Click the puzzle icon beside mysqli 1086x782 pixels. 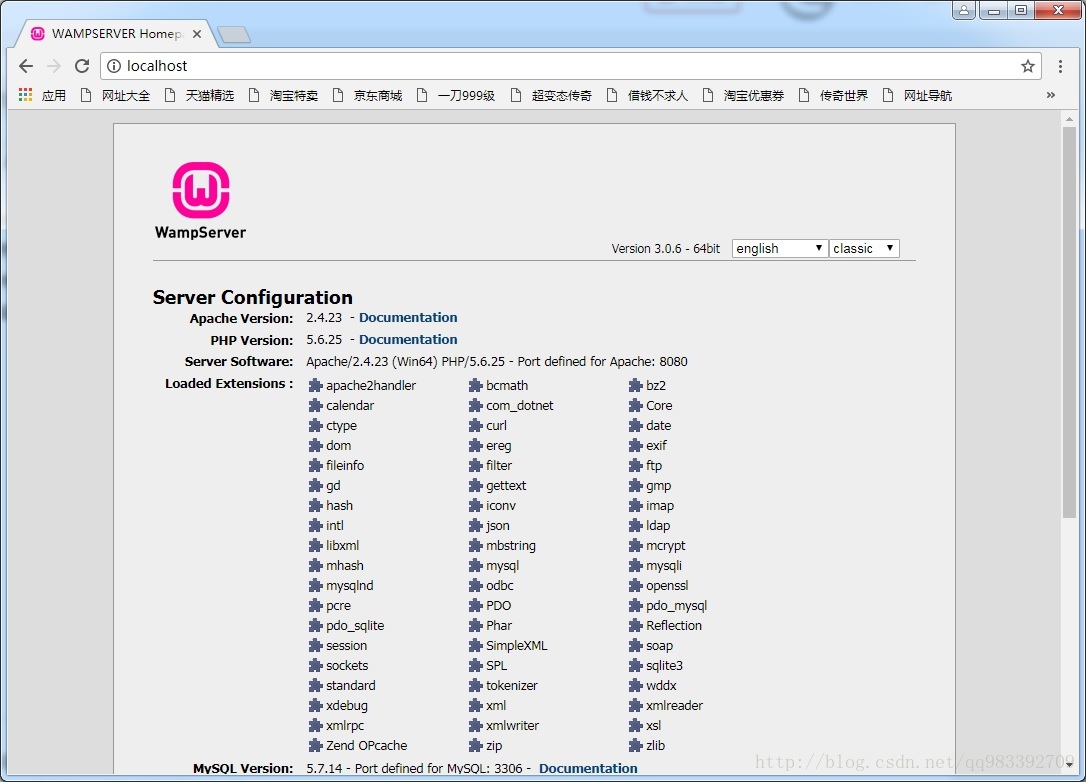pyautogui.click(x=635, y=565)
